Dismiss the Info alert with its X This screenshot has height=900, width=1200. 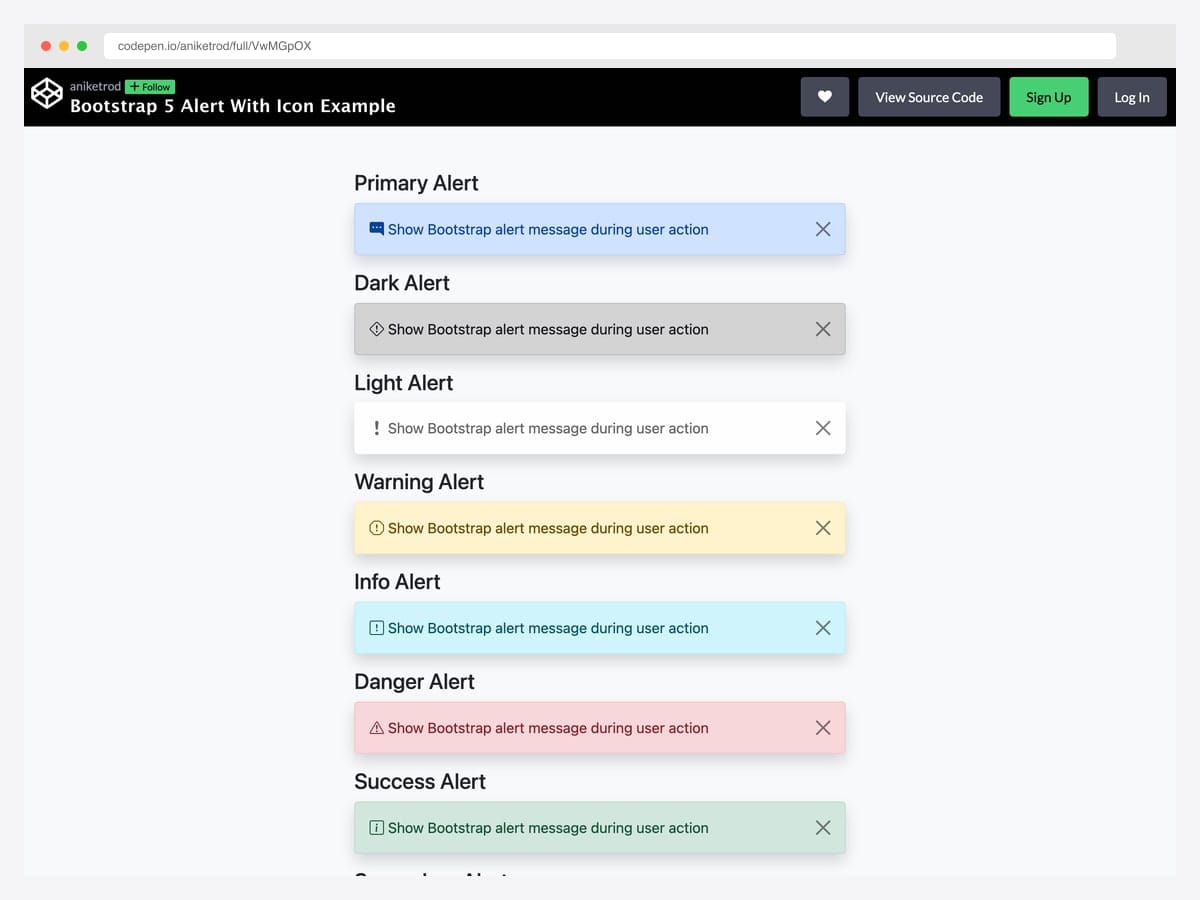pos(823,628)
